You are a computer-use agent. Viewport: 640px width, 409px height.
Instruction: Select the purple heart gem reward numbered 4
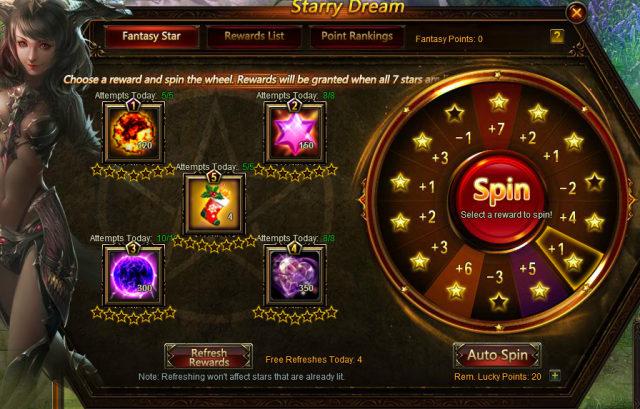295,275
